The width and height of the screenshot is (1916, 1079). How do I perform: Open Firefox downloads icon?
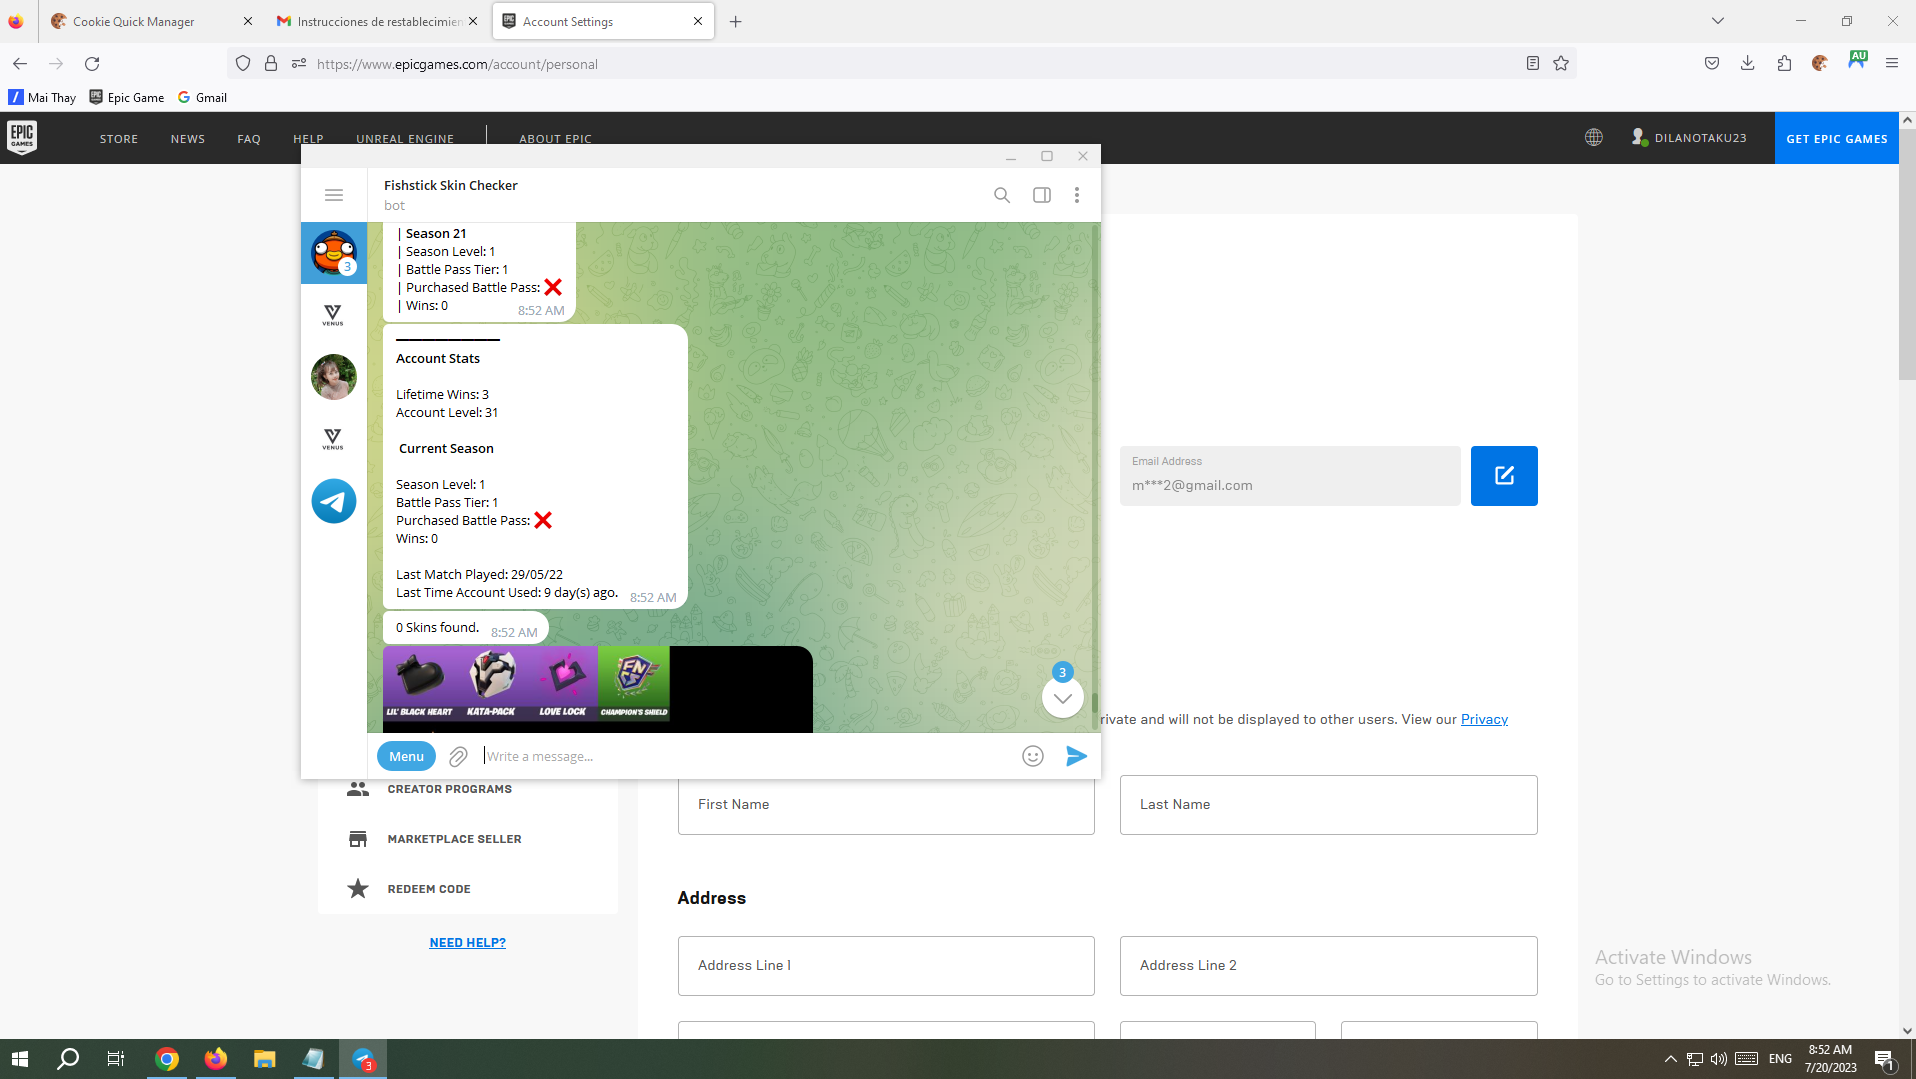coord(1747,63)
